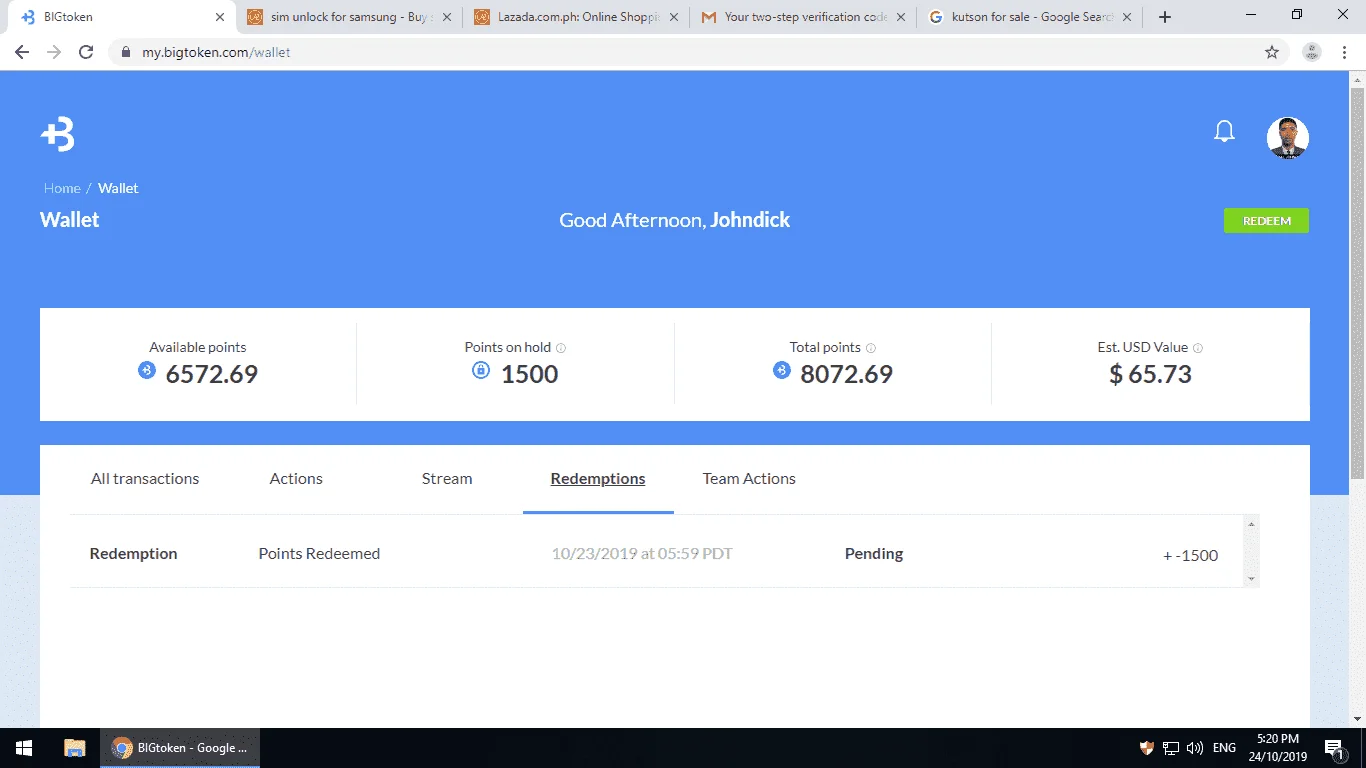Open File Explorer from the taskbar
Screen dimensions: 1366x768
tap(75, 748)
